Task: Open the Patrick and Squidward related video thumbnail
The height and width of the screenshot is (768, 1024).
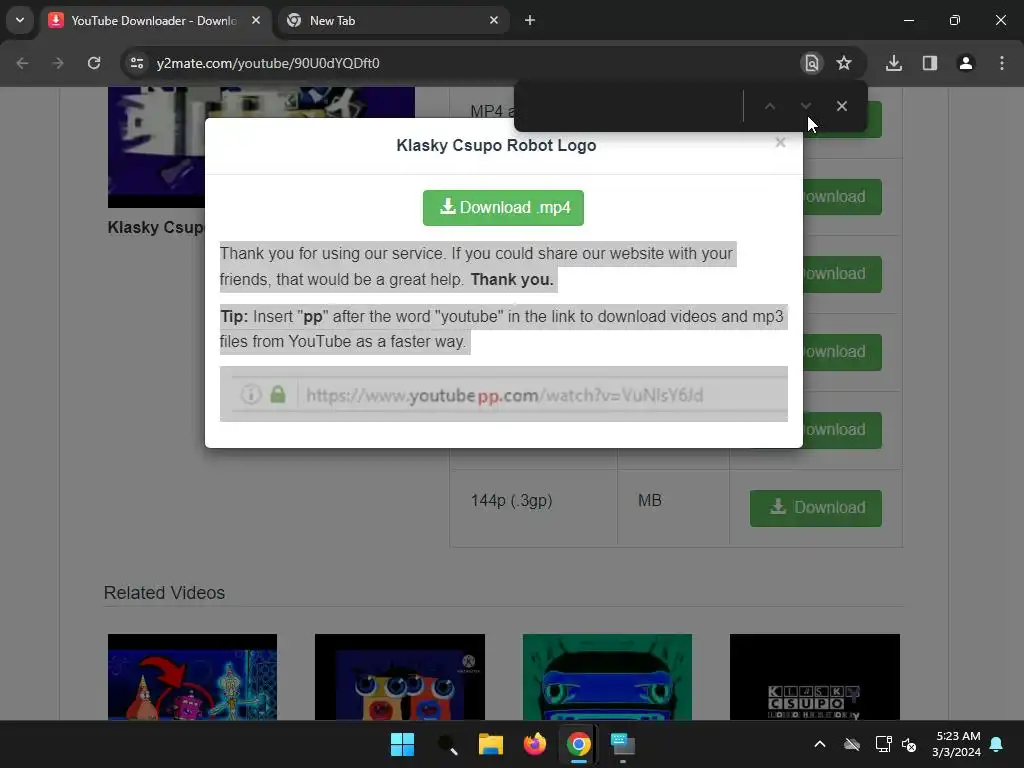Action: point(192,677)
